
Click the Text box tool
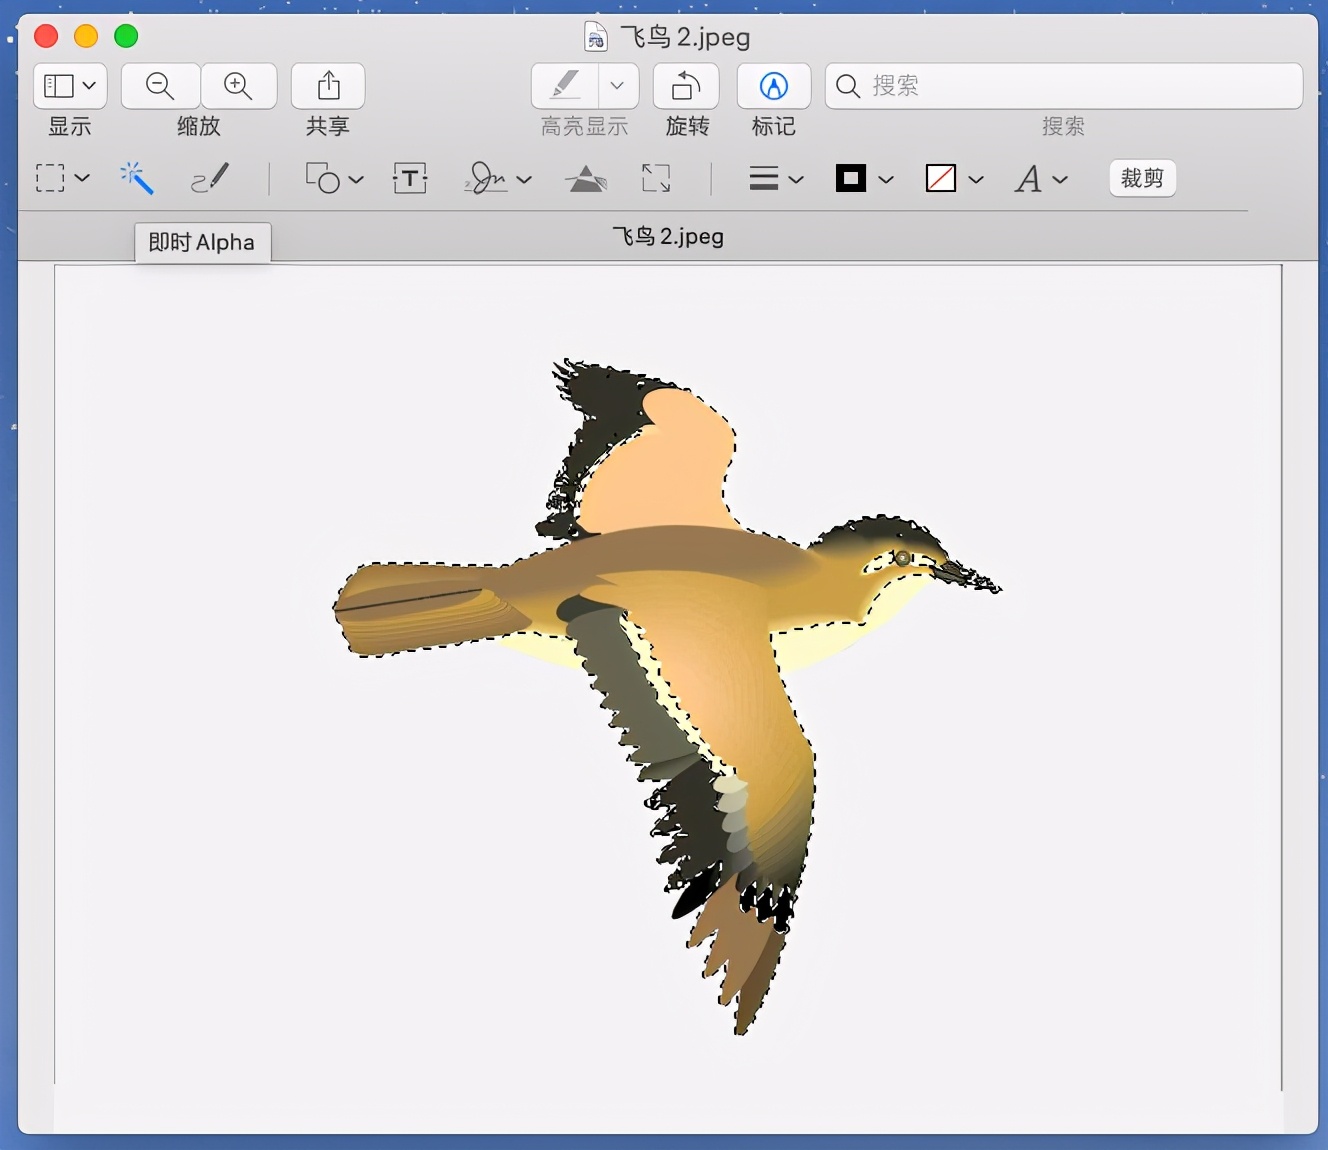tap(410, 179)
